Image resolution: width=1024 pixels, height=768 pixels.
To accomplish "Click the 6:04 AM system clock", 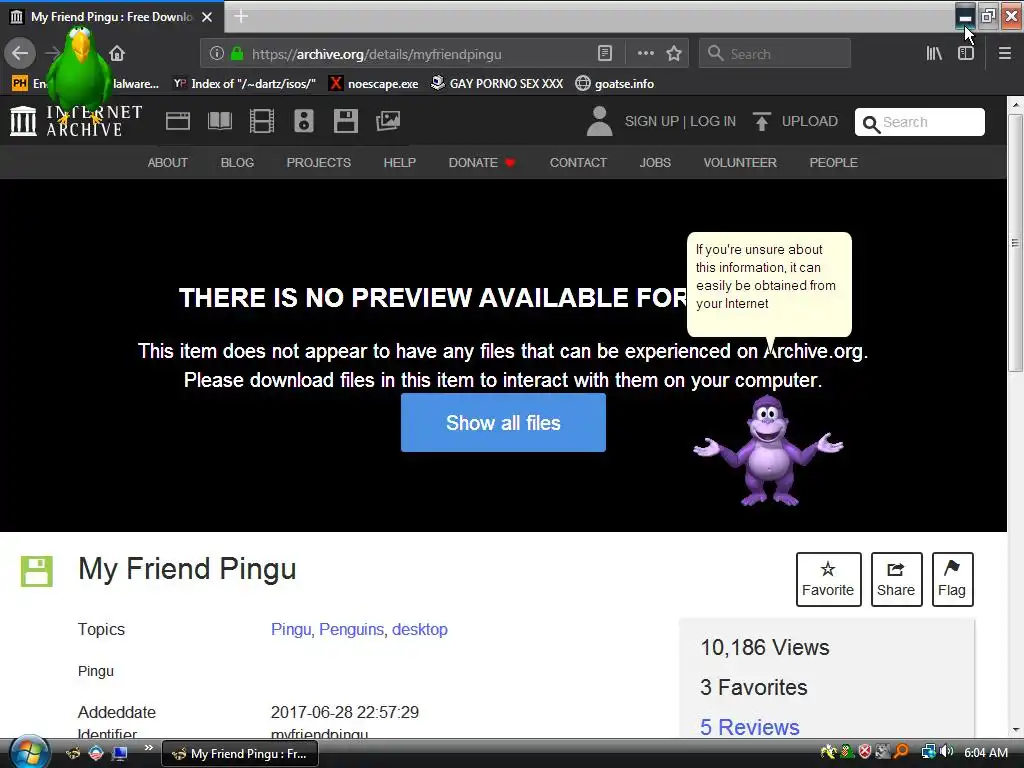I will point(986,753).
